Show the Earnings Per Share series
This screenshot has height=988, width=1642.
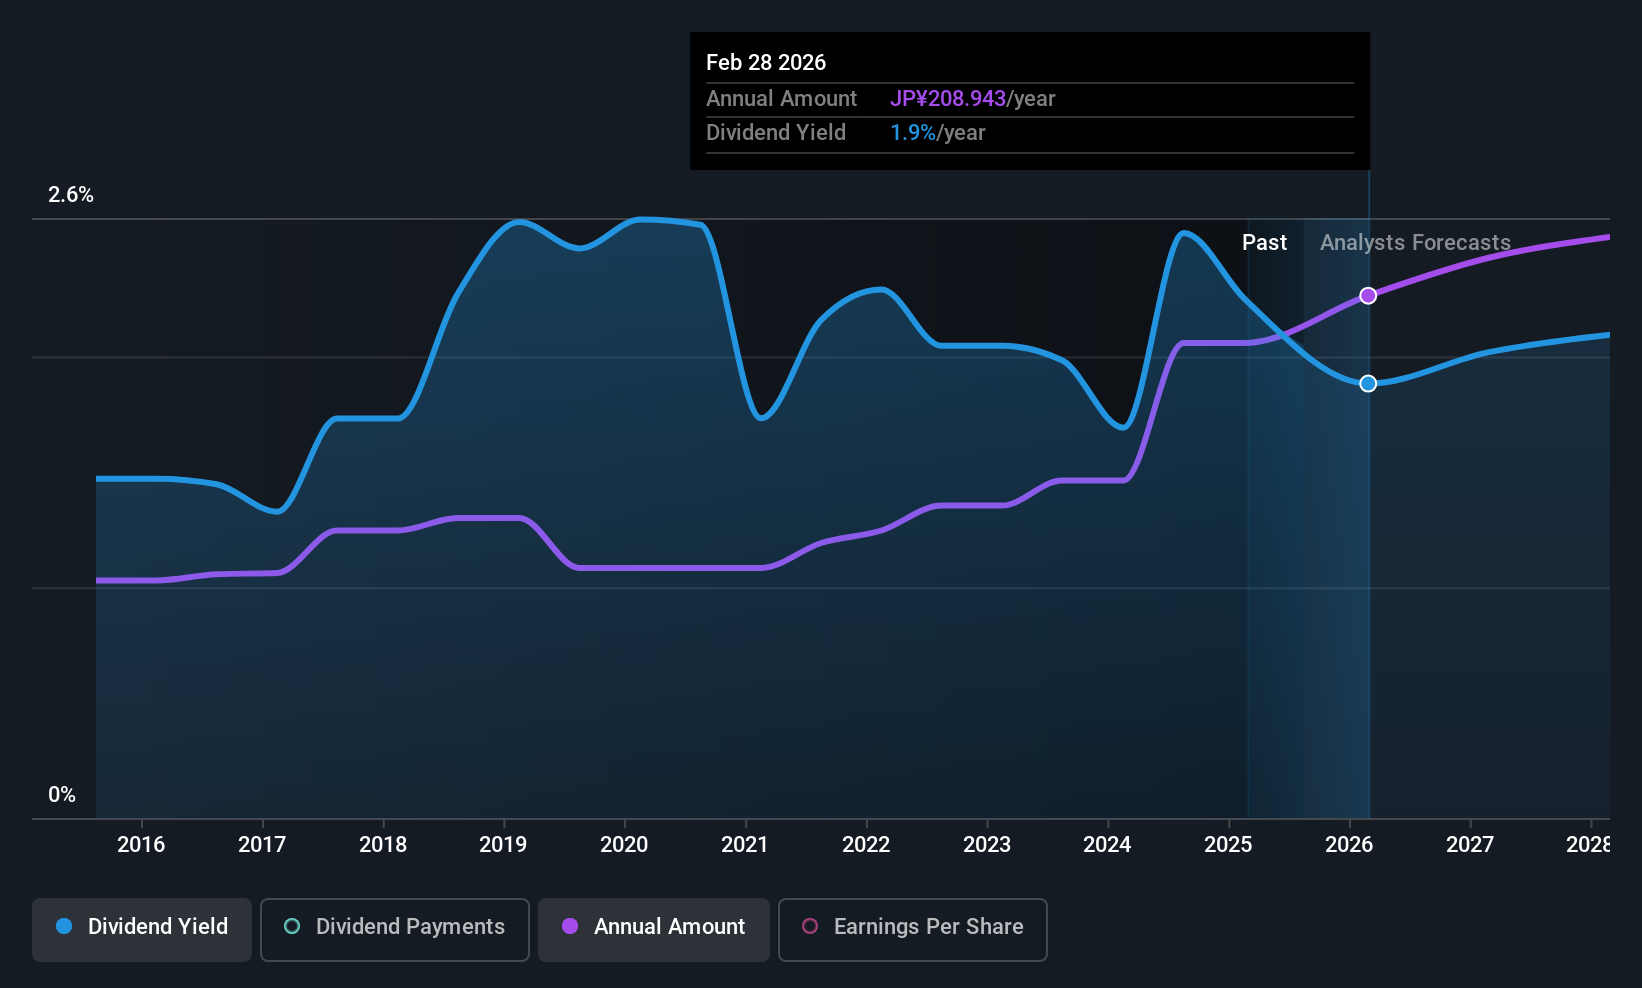point(912,929)
